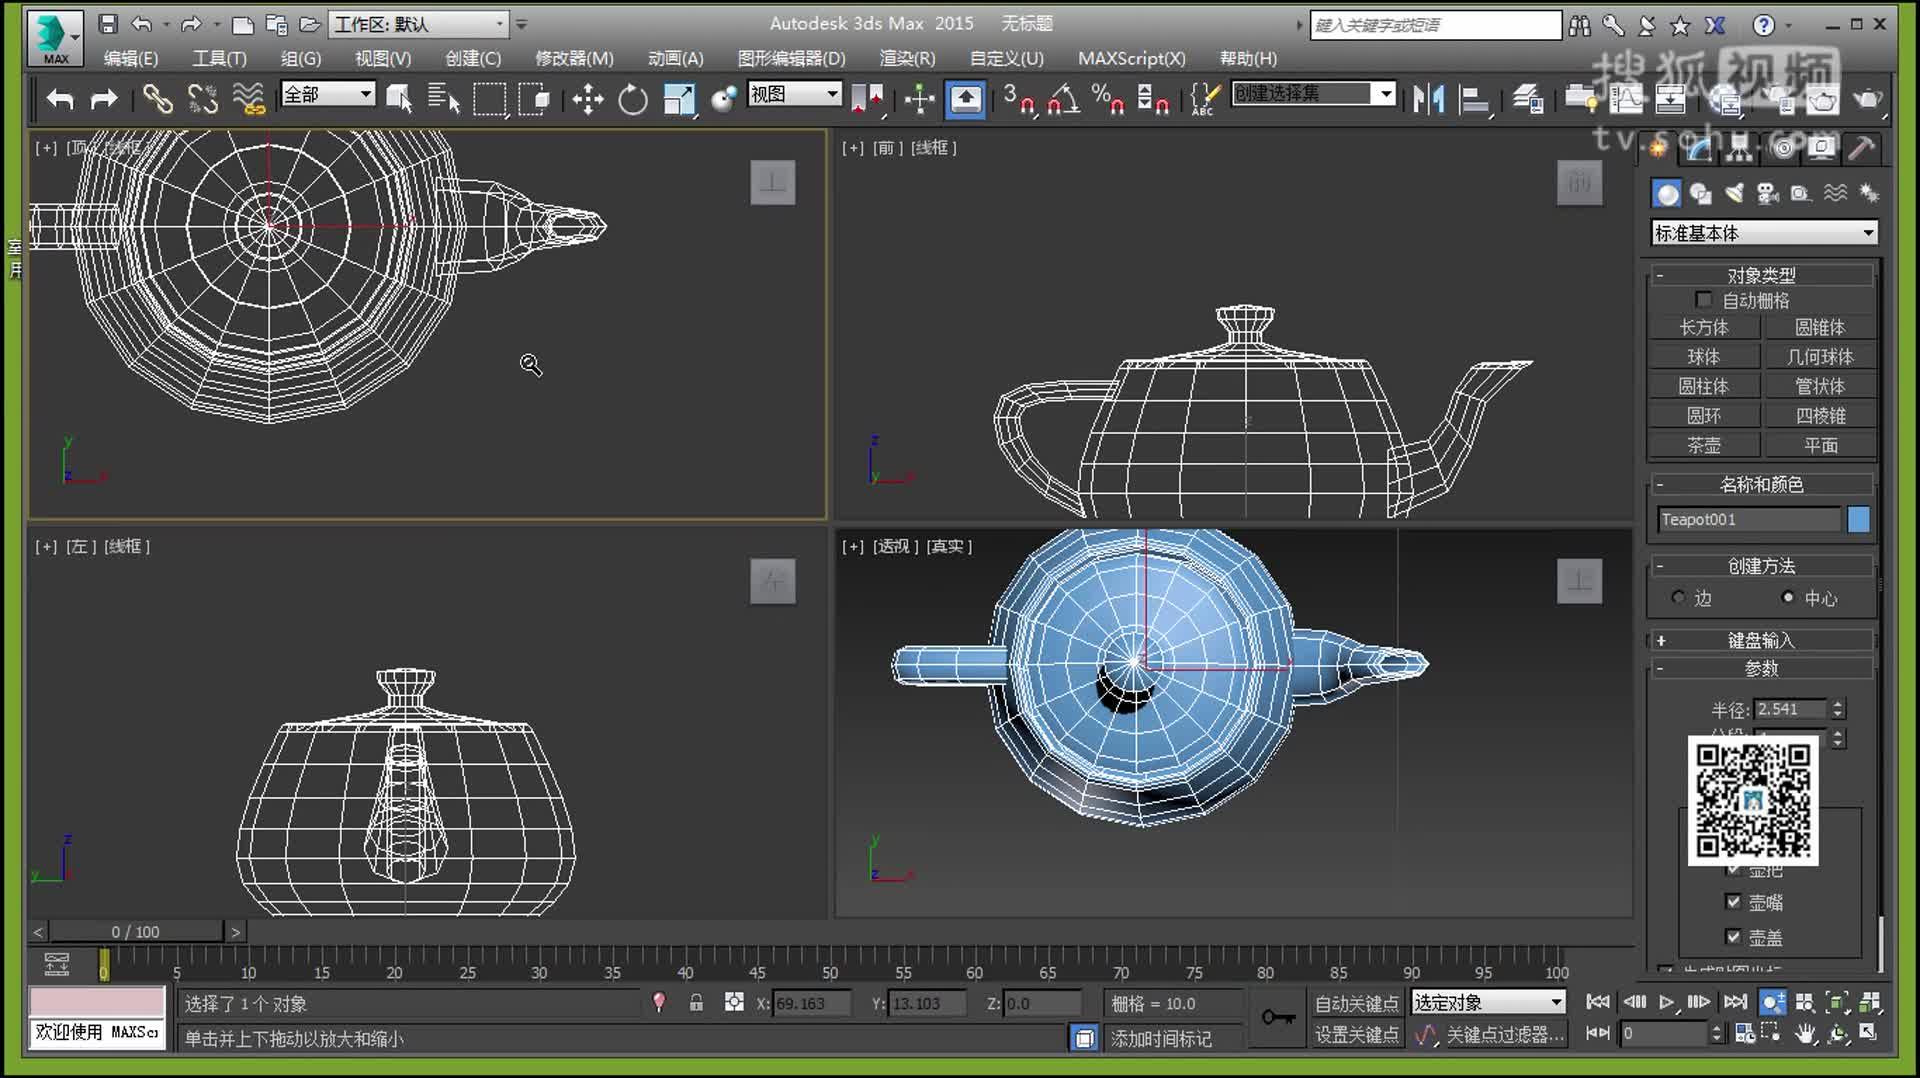Open the Cameras category in Create panel
This screenshot has height=1078, width=1920.
[1767, 193]
